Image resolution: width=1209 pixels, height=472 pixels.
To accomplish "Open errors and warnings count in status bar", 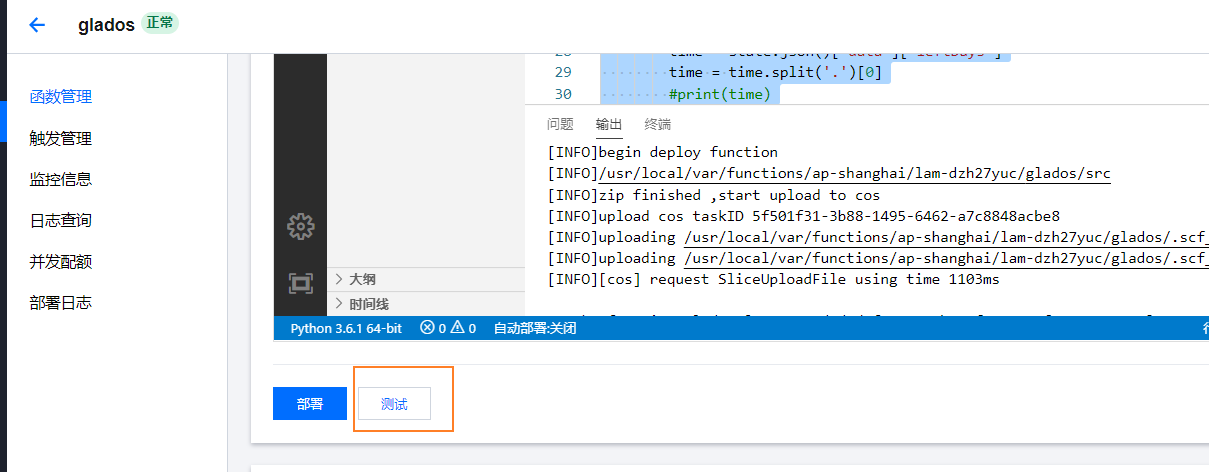I will click(448, 328).
